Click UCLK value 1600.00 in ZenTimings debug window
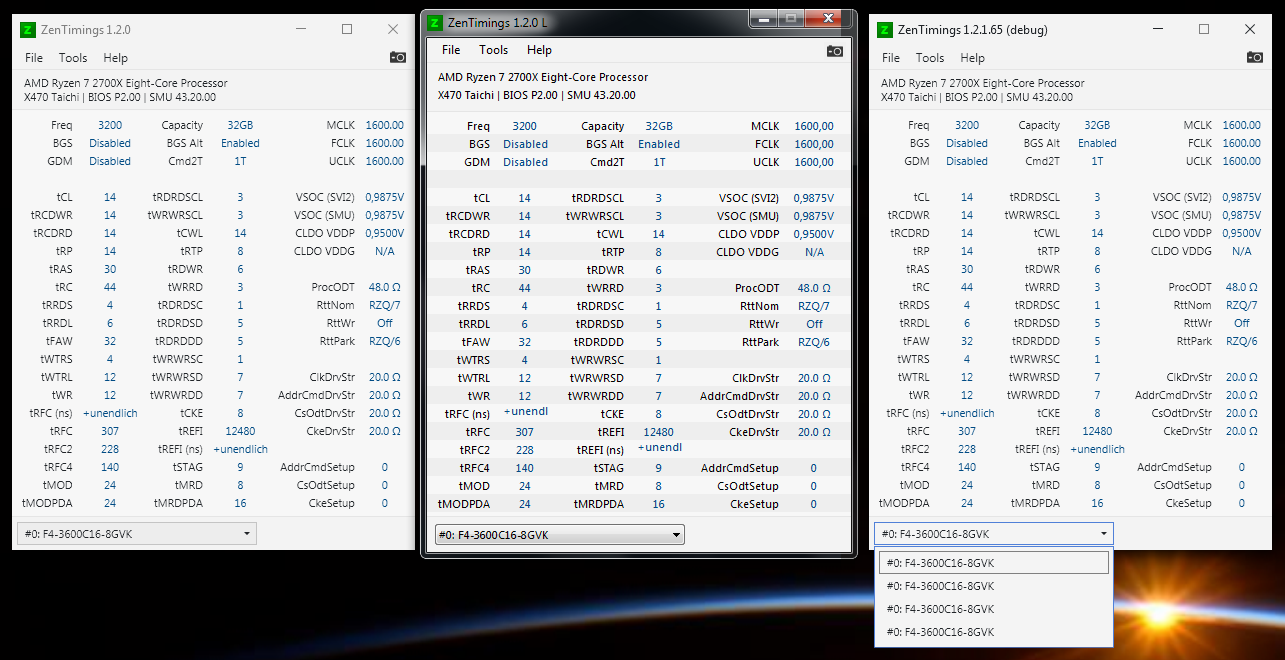This screenshot has height=660, width=1285. coord(1241,161)
